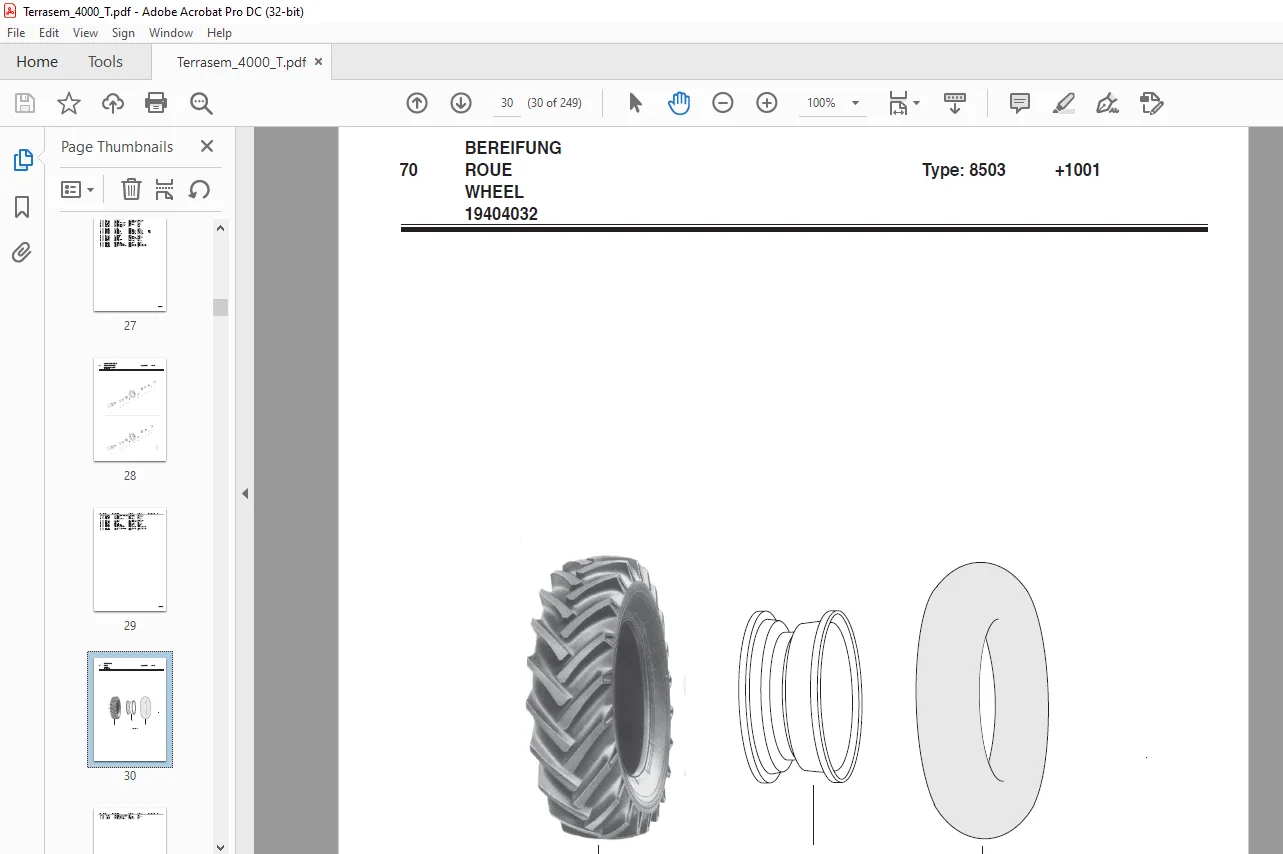Viewport: 1283px width, 854px height.
Task: Click the page number input field
Action: tap(507, 103)
